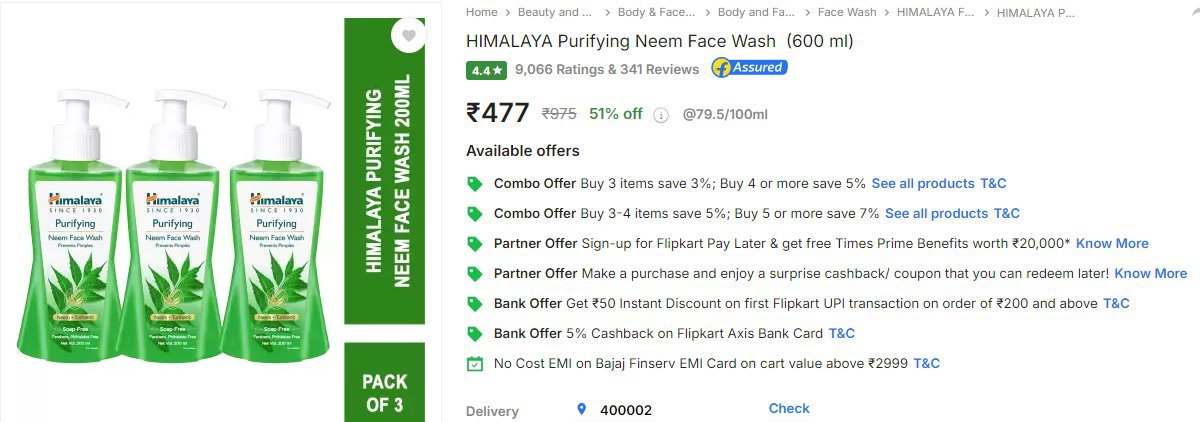Viewport: 1200px width, 422px height.
Task: Open the Body & Face breadcrumb link
Action: click(655, 12)
